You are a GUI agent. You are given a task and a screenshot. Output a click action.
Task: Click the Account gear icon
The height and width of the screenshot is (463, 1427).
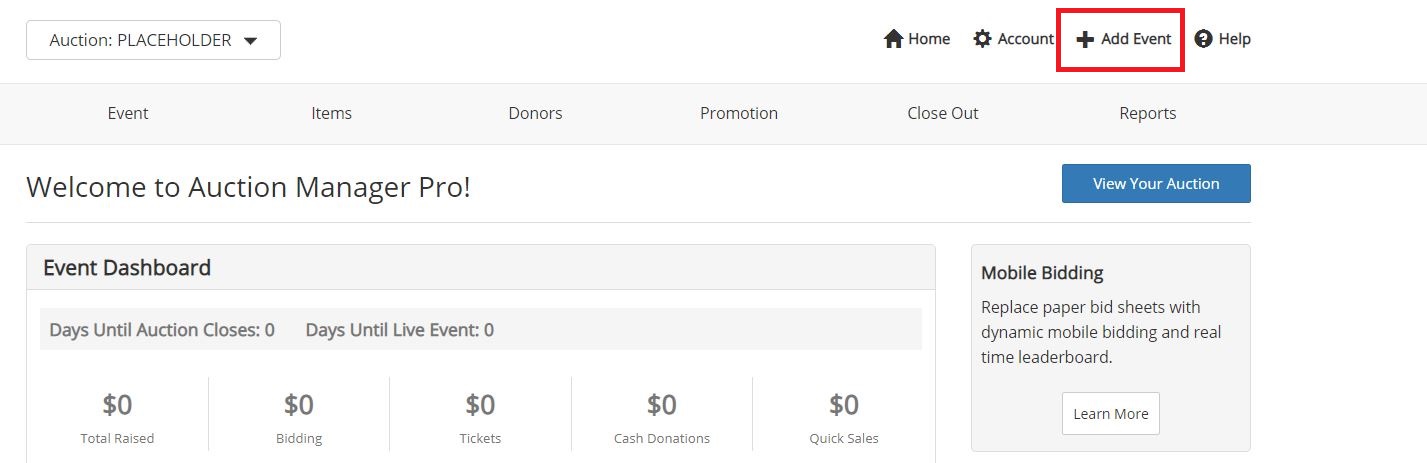click(x=983, y=39)
